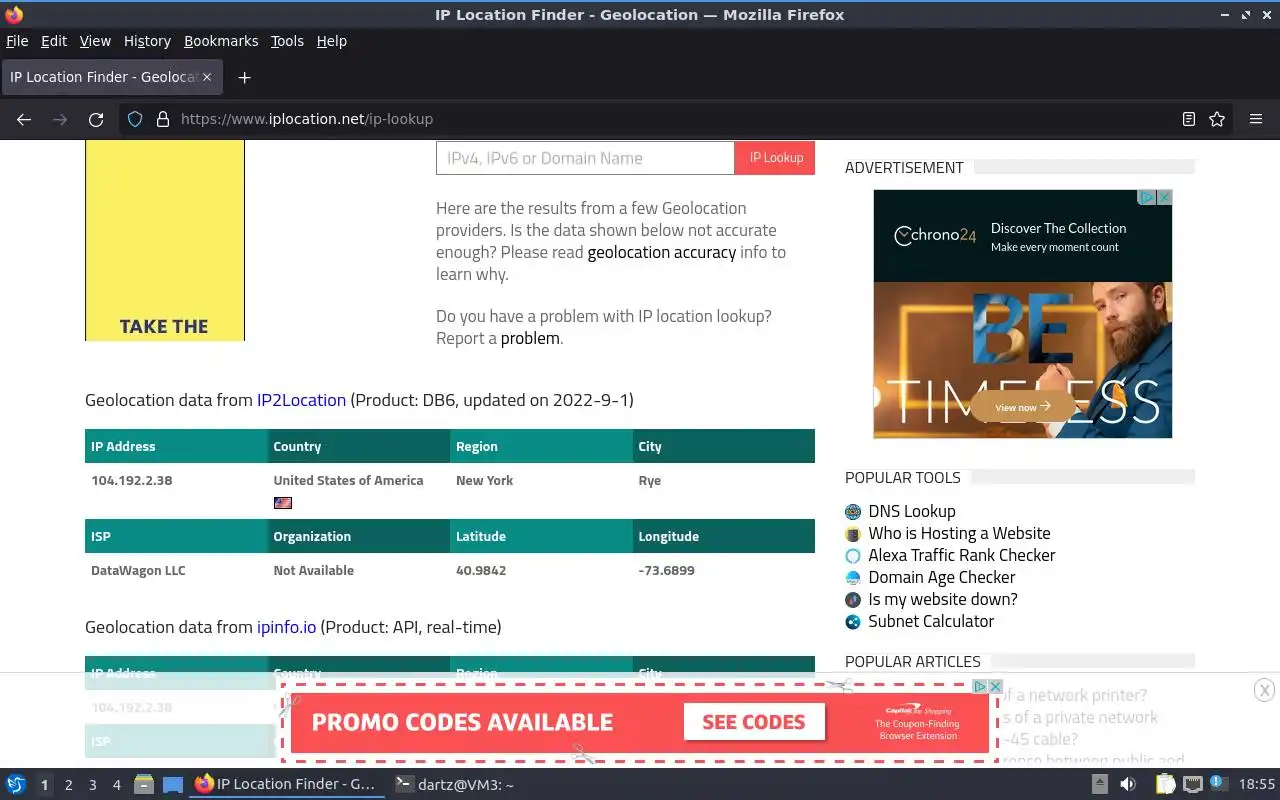Select latitude value 40.9842
Viewport: 1280px width, 800px height.
pos(481,570)
